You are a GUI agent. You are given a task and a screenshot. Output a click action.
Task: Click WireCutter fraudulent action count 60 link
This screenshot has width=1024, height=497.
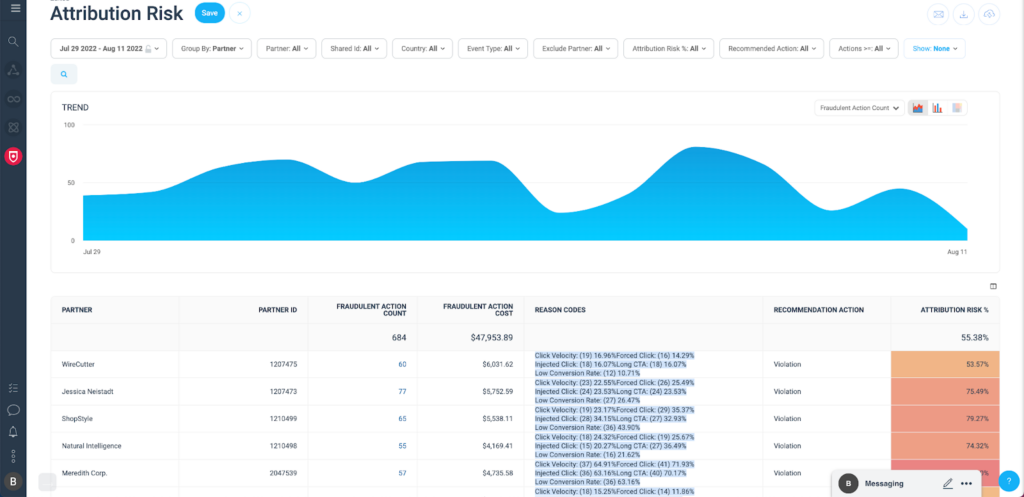pyautogui.click(x=402, y=365)
